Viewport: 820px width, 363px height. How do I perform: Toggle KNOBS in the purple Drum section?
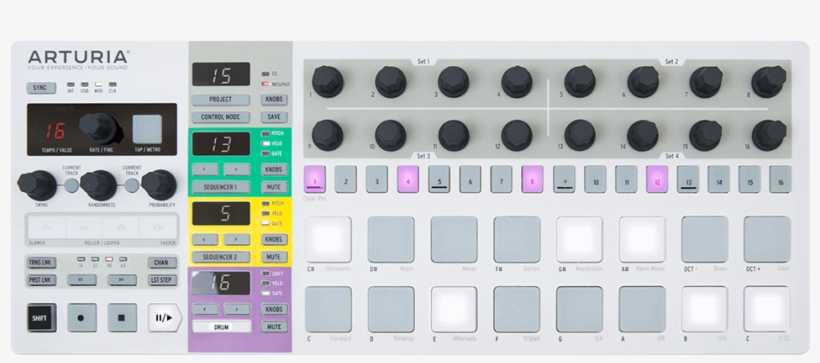click(x=274, y=309)
